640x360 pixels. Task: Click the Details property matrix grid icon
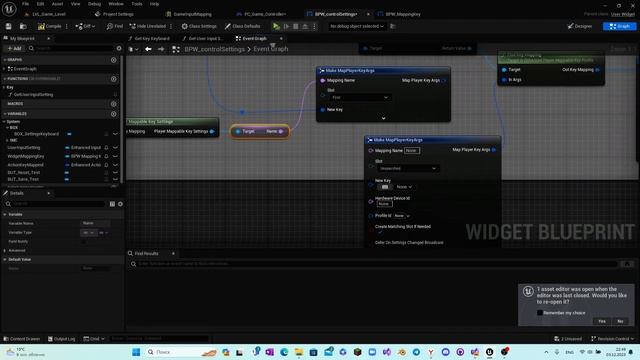click(x=112, y=204)
